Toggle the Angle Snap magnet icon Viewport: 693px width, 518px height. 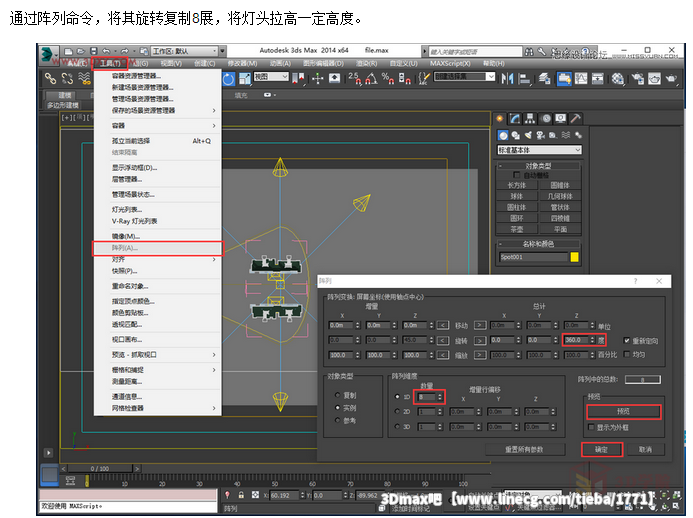tap(371, 79)
